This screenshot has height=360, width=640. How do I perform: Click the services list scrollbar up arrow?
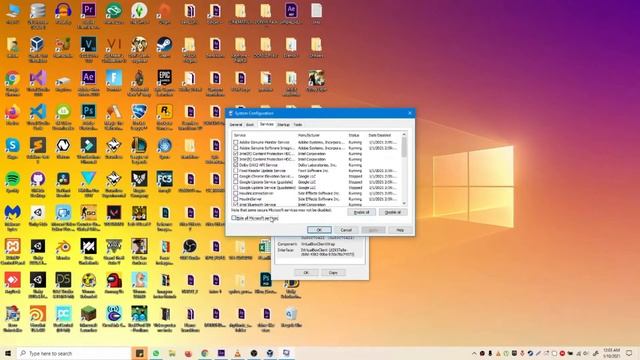pos(404,134)
